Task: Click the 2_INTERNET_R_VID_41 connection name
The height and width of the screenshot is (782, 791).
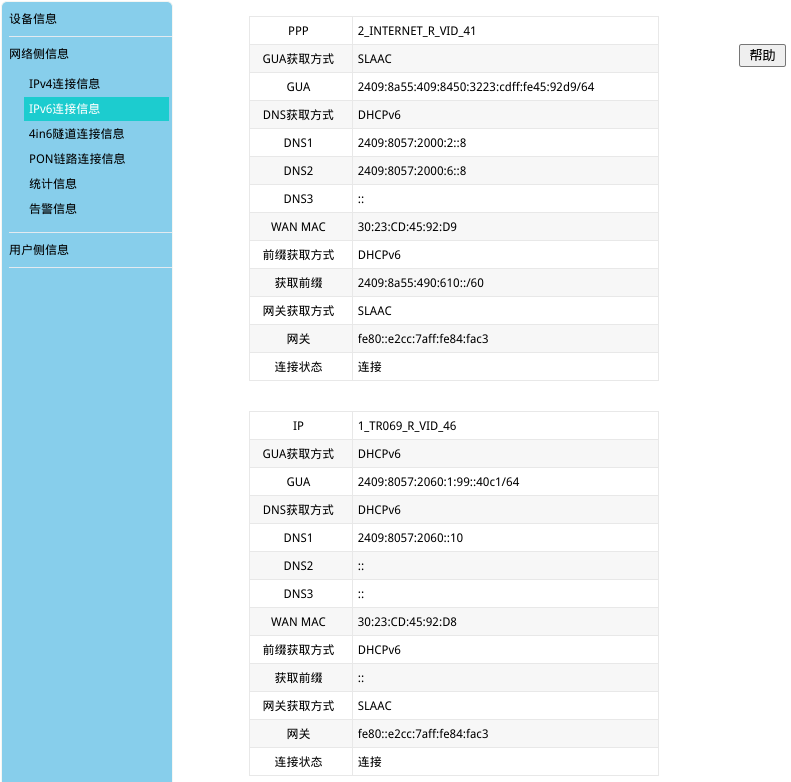Action: click(x=416, y=31)
